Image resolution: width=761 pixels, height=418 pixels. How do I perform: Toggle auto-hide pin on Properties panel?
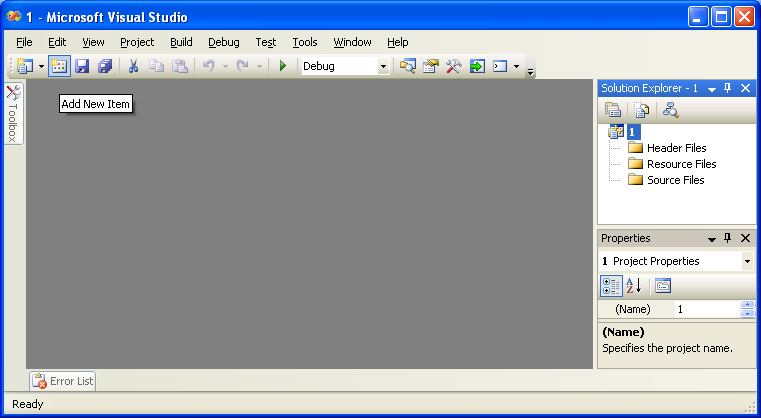click(728, 238)
